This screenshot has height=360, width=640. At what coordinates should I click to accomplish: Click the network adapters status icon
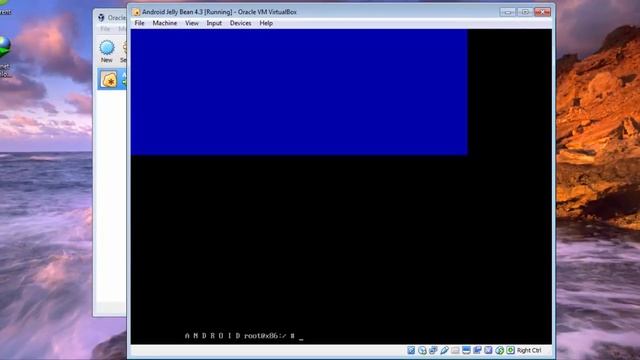pos(433,350)
